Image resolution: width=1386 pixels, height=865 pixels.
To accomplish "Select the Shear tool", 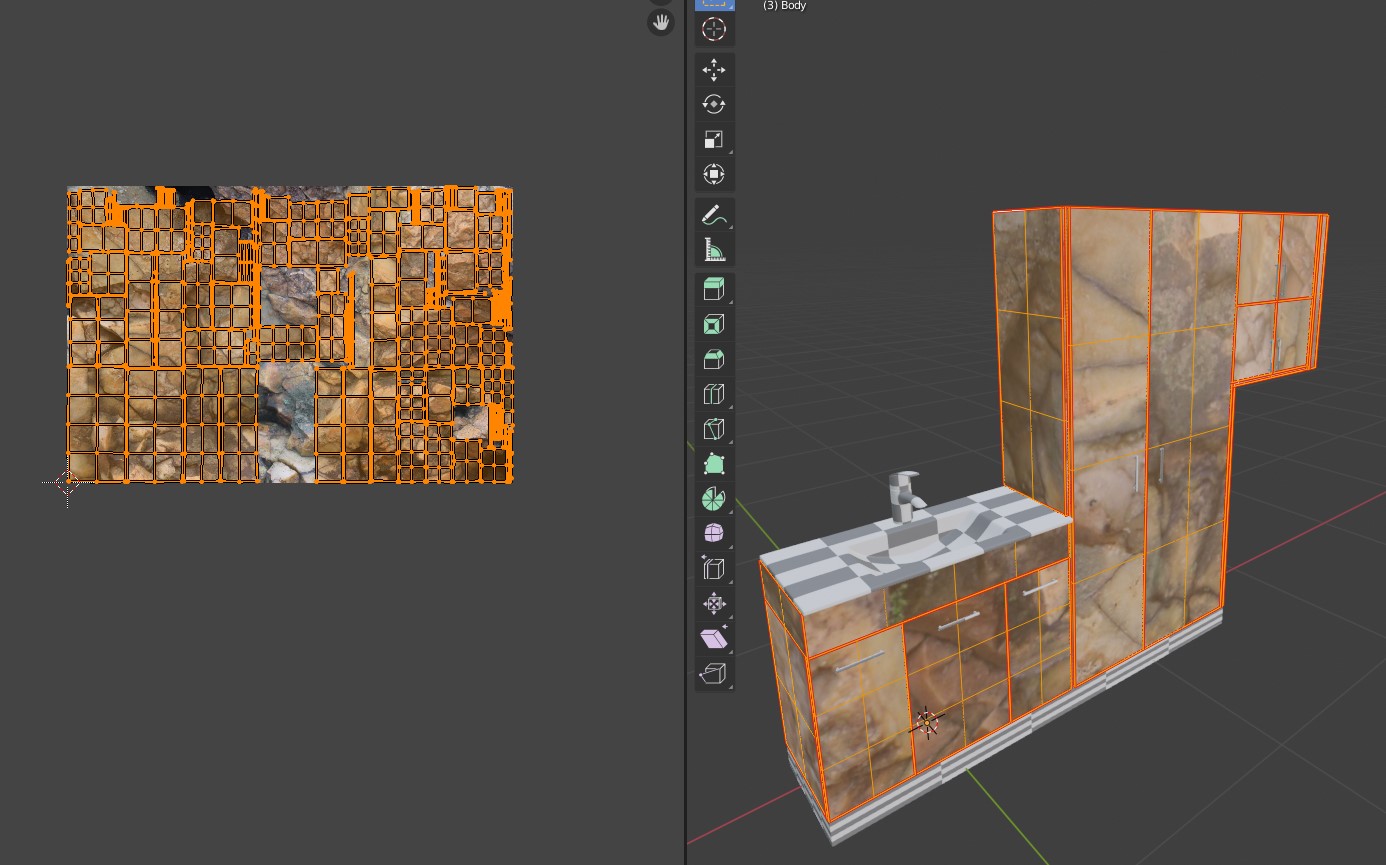I will (x=714, y=639).
